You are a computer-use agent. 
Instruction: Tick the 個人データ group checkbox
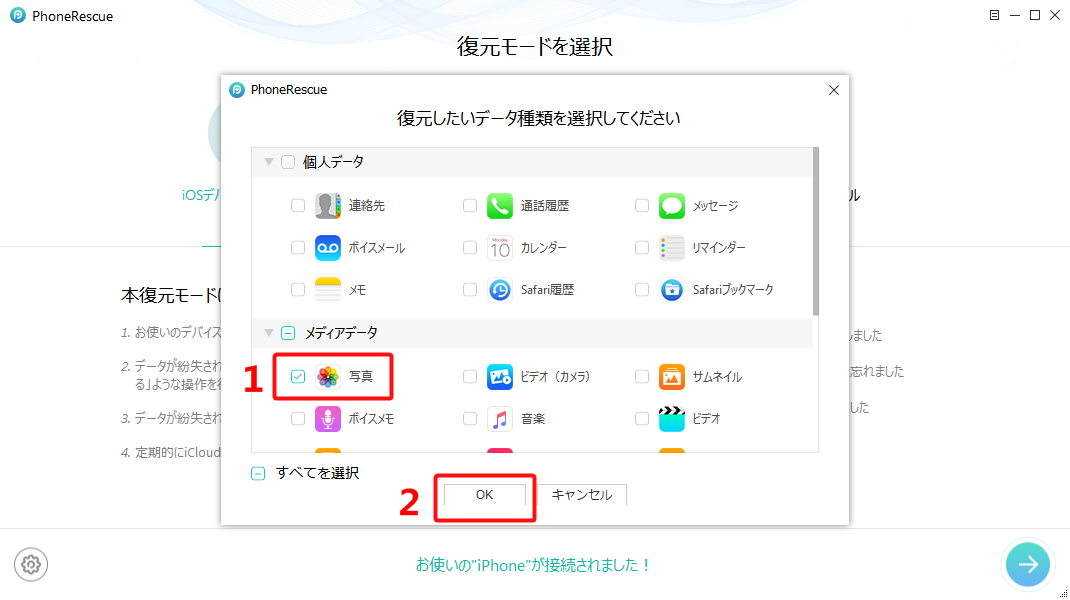click(288, 162)
